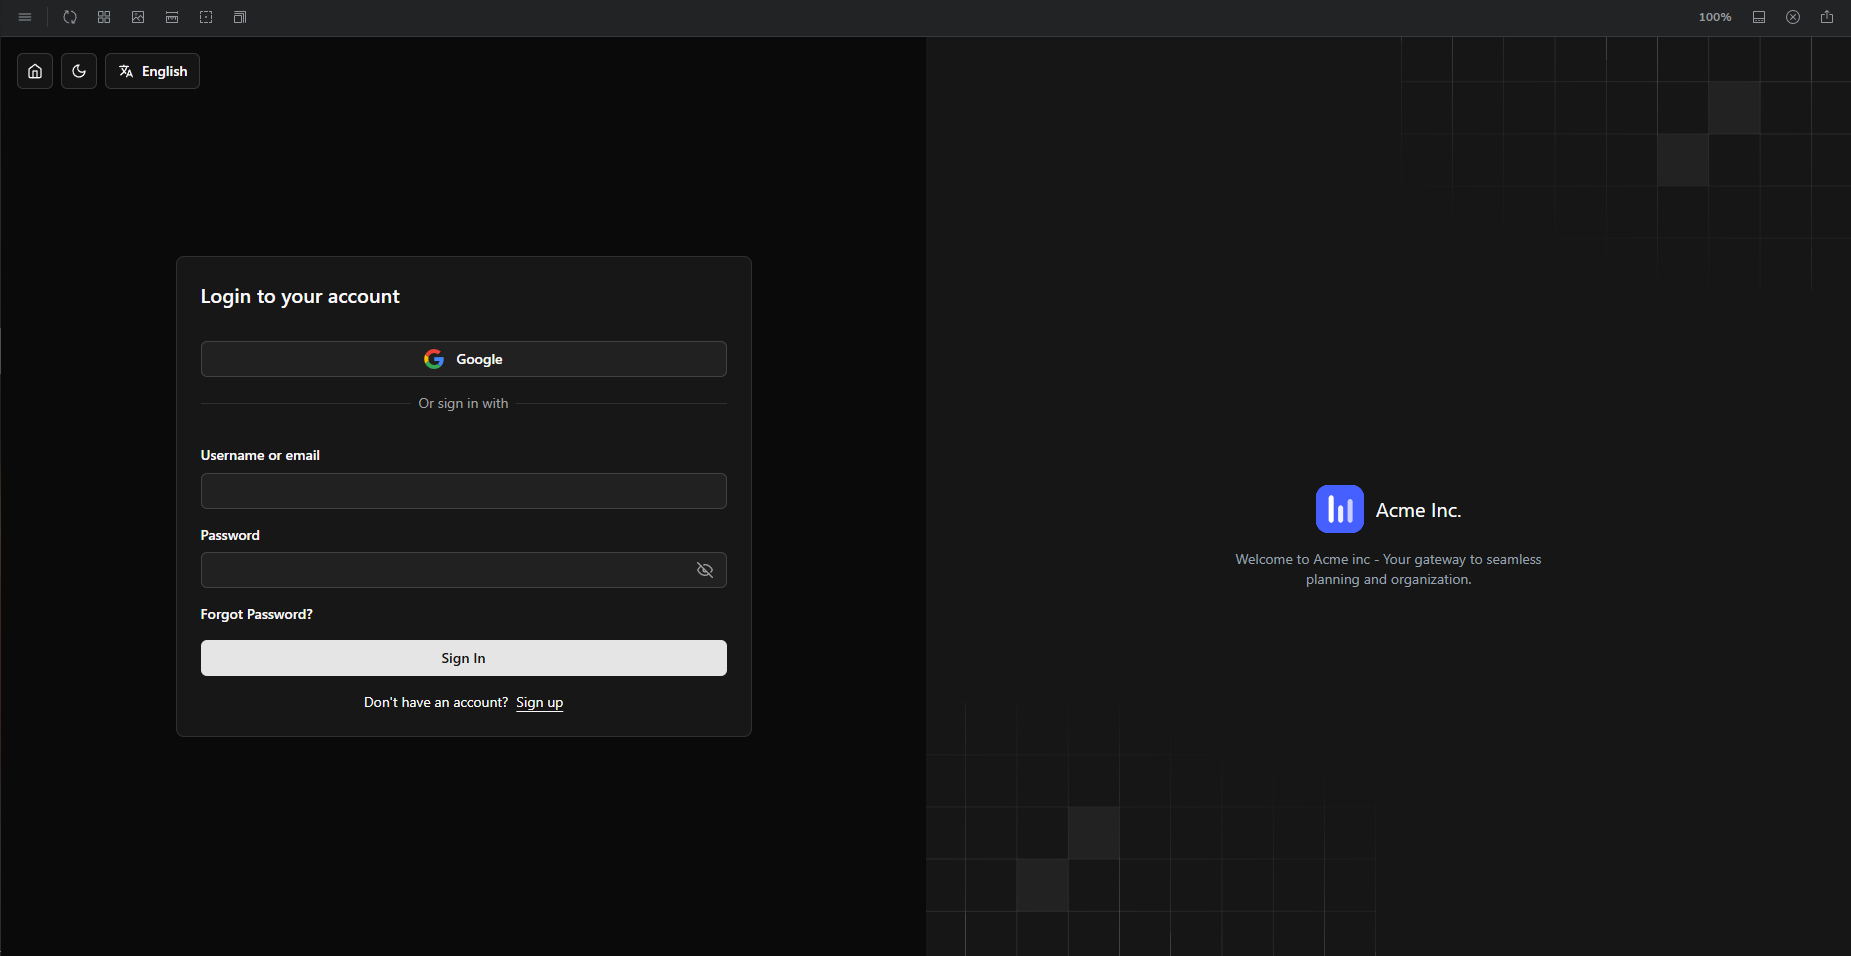Click the 'Login to your account' heading
Viewport: 1851px width, 956px height.
click(300, 296)
